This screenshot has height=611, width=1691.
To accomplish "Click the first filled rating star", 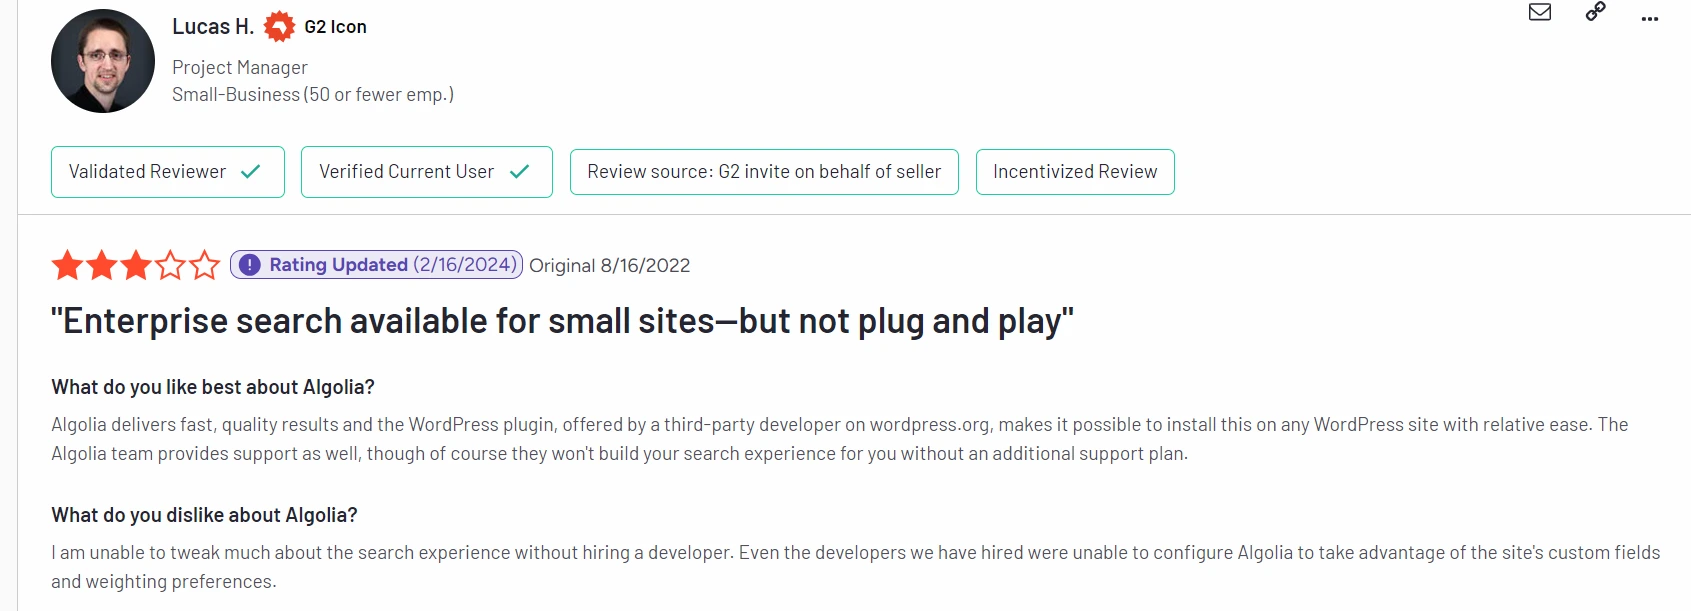I will click(68, 266).
